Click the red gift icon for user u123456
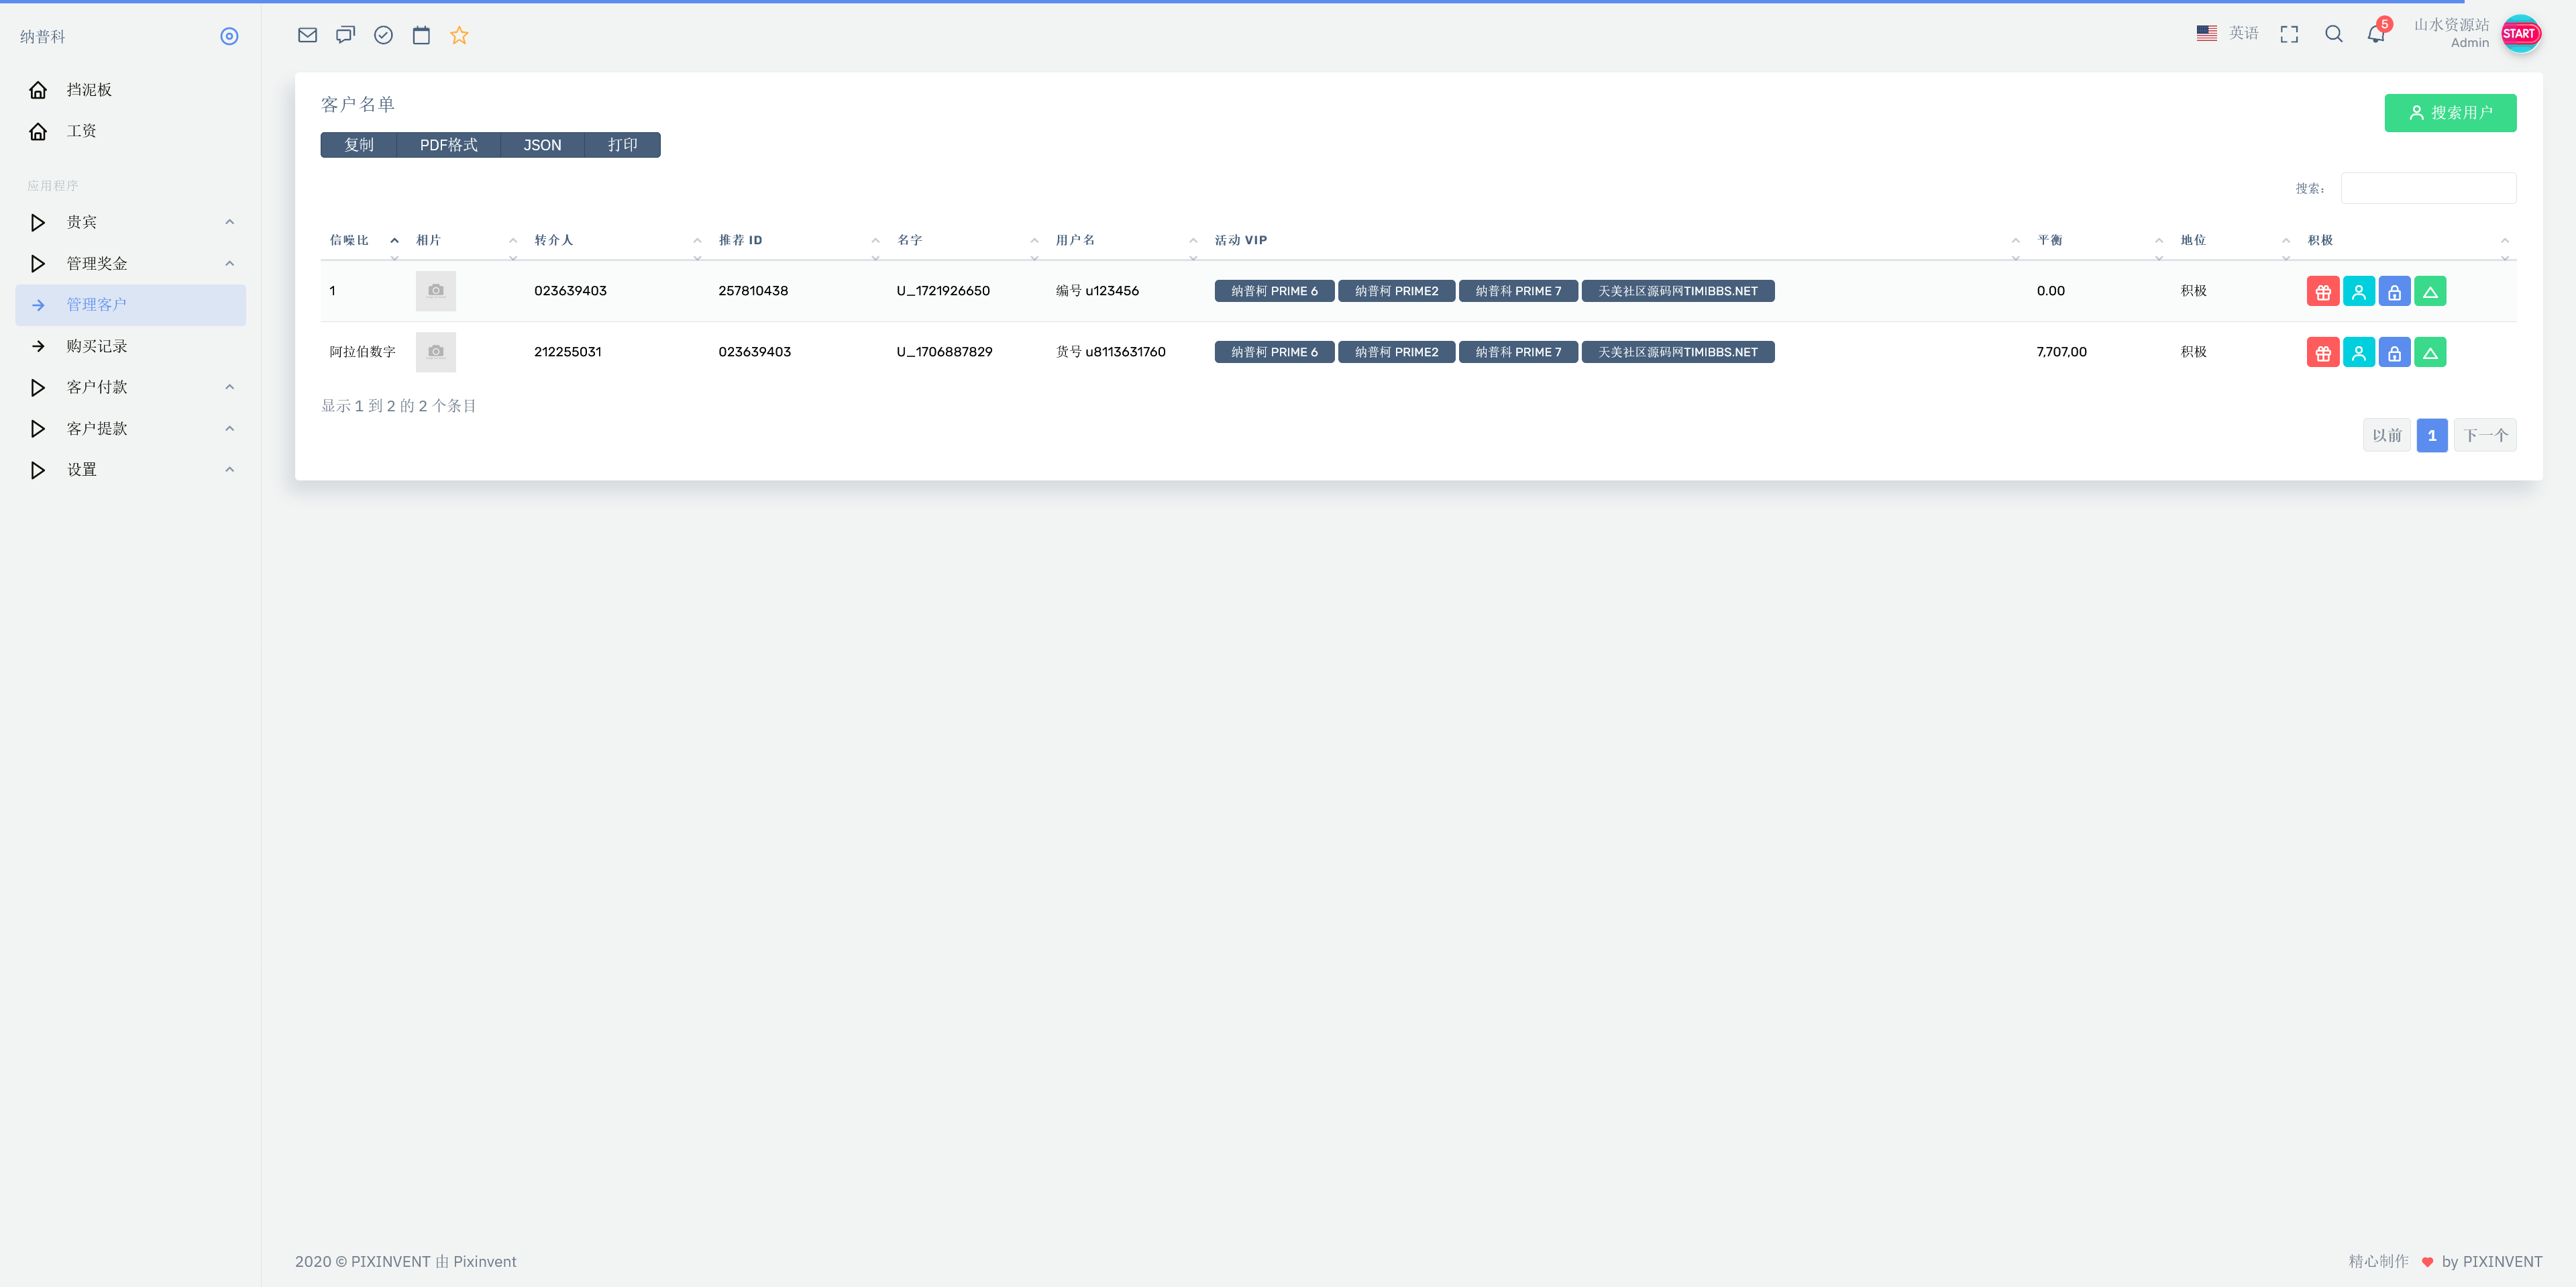The image size is (2576, 1287). click(2322, 290)
